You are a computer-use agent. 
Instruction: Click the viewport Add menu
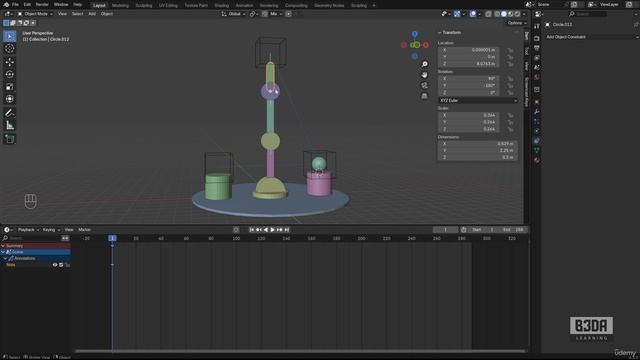[92, 14]
